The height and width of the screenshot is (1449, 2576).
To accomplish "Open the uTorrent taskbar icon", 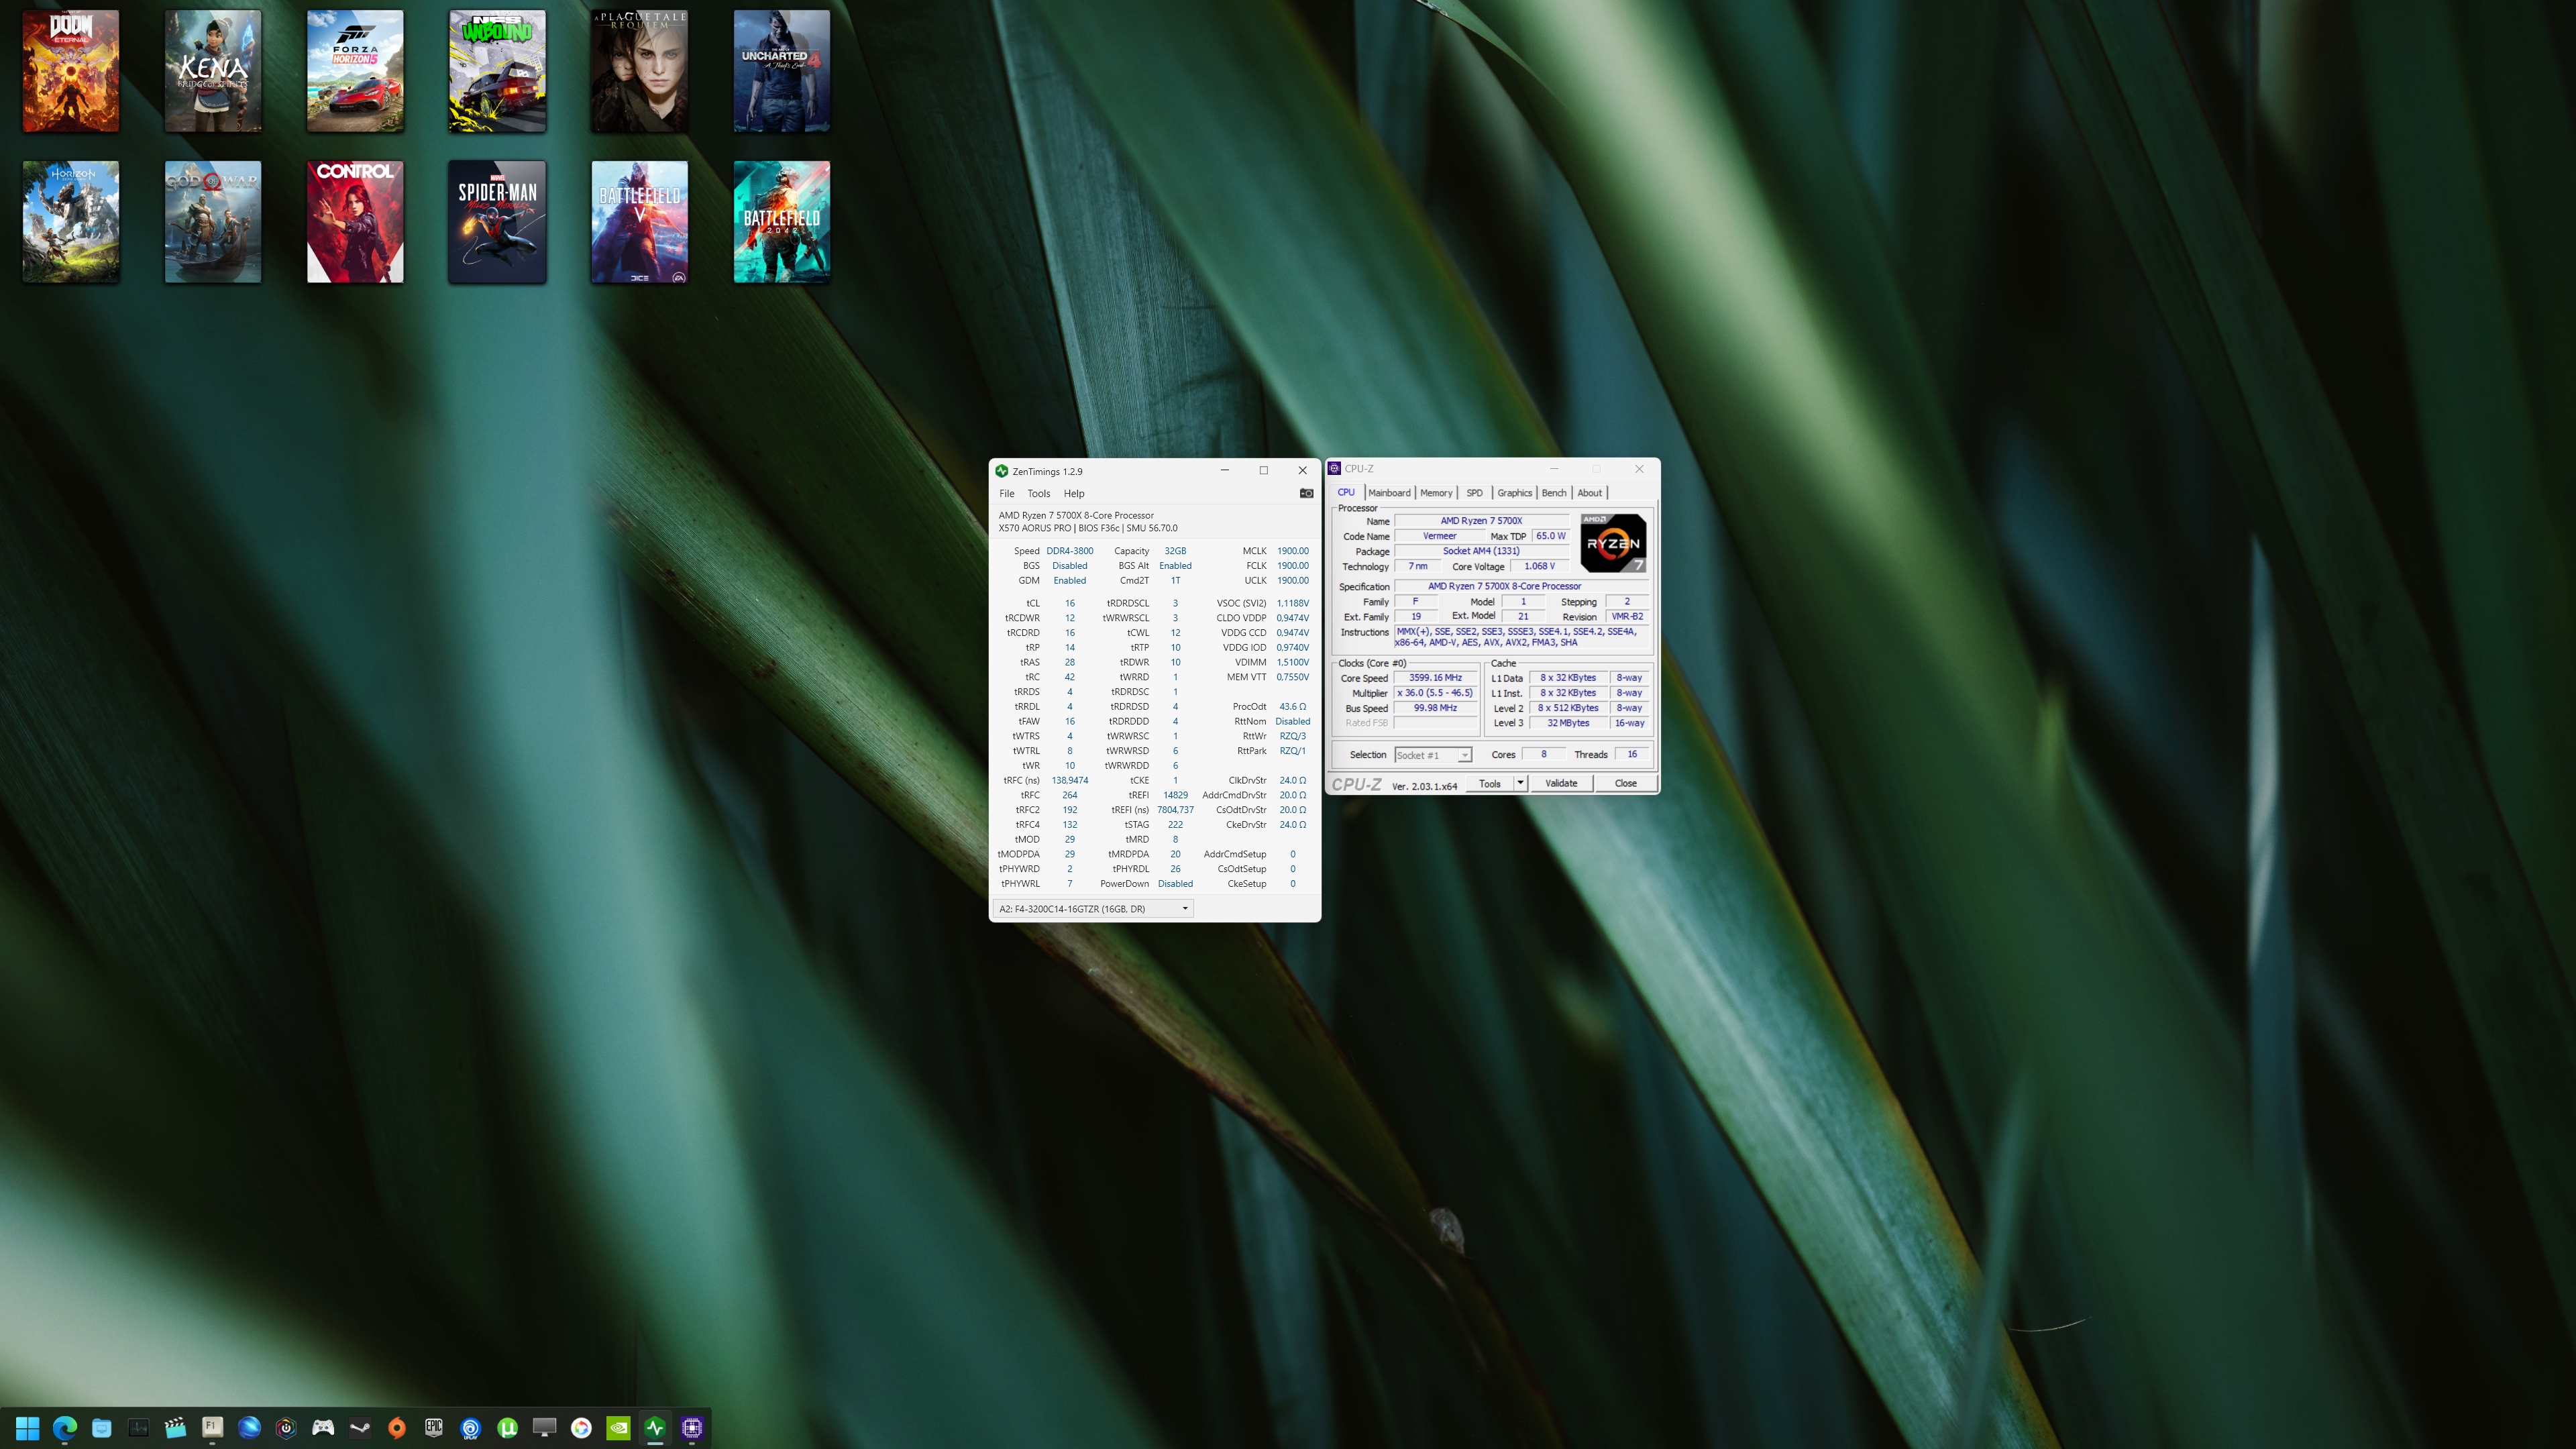I will tap(507, 1428).
